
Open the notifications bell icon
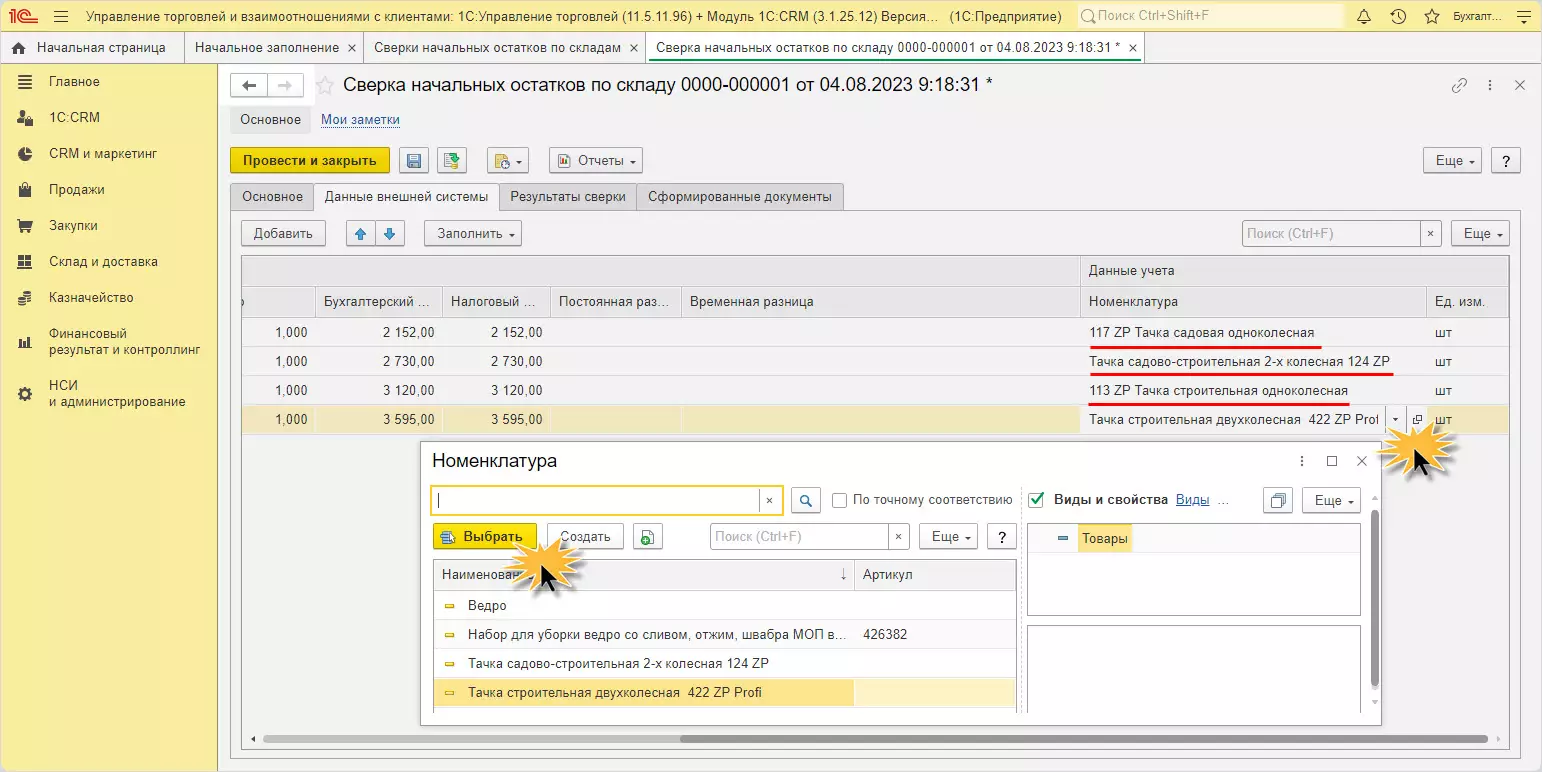pyautogui.click(x=1364, y=17)
